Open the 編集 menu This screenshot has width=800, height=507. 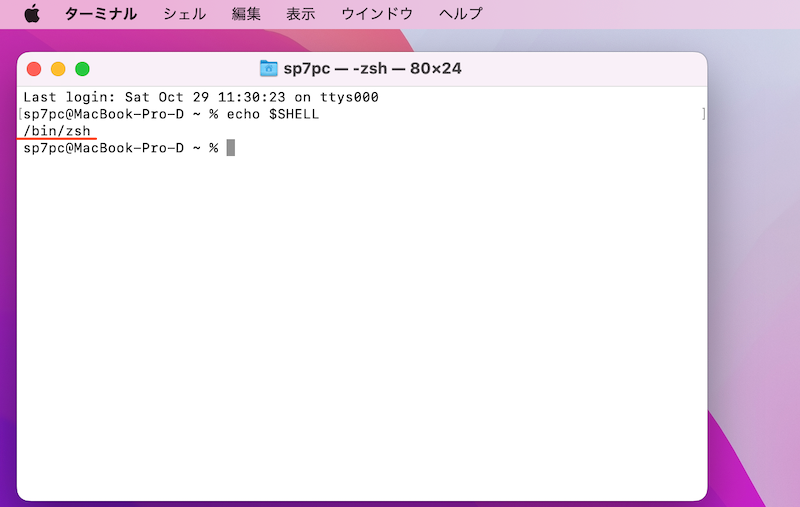click(x=246, y=14)
